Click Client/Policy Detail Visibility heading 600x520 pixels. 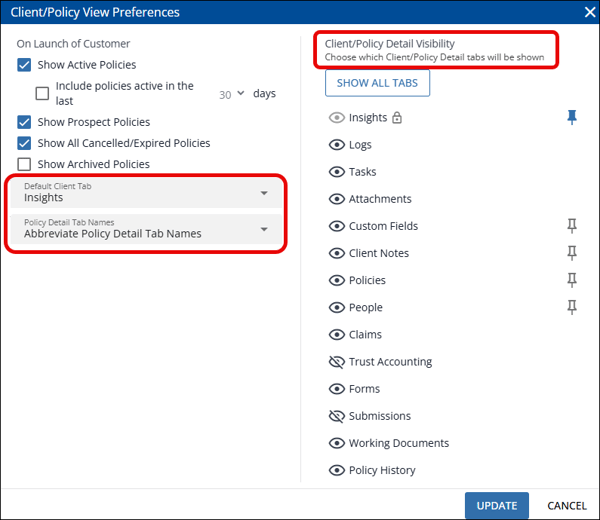(x=390, y=44)
